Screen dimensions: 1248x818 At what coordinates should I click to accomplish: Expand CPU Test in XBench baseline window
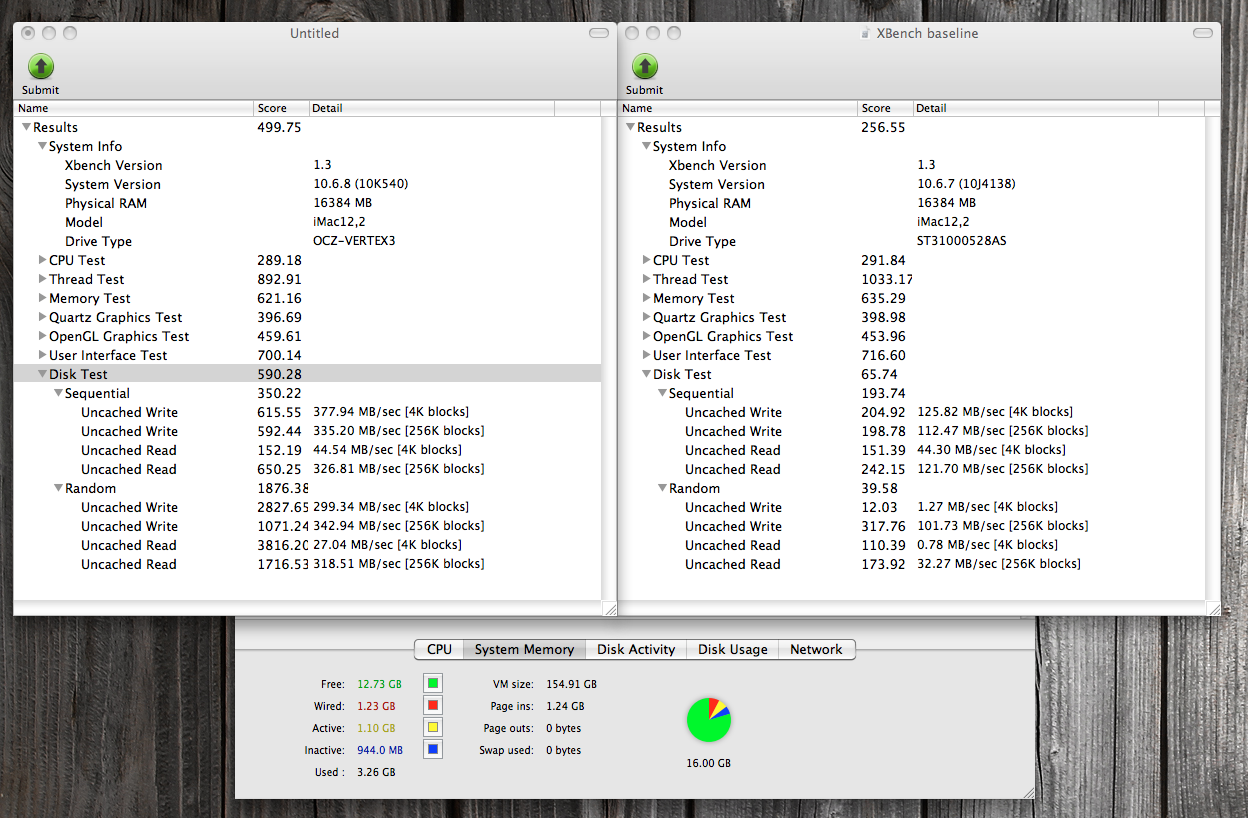[646, 260]
